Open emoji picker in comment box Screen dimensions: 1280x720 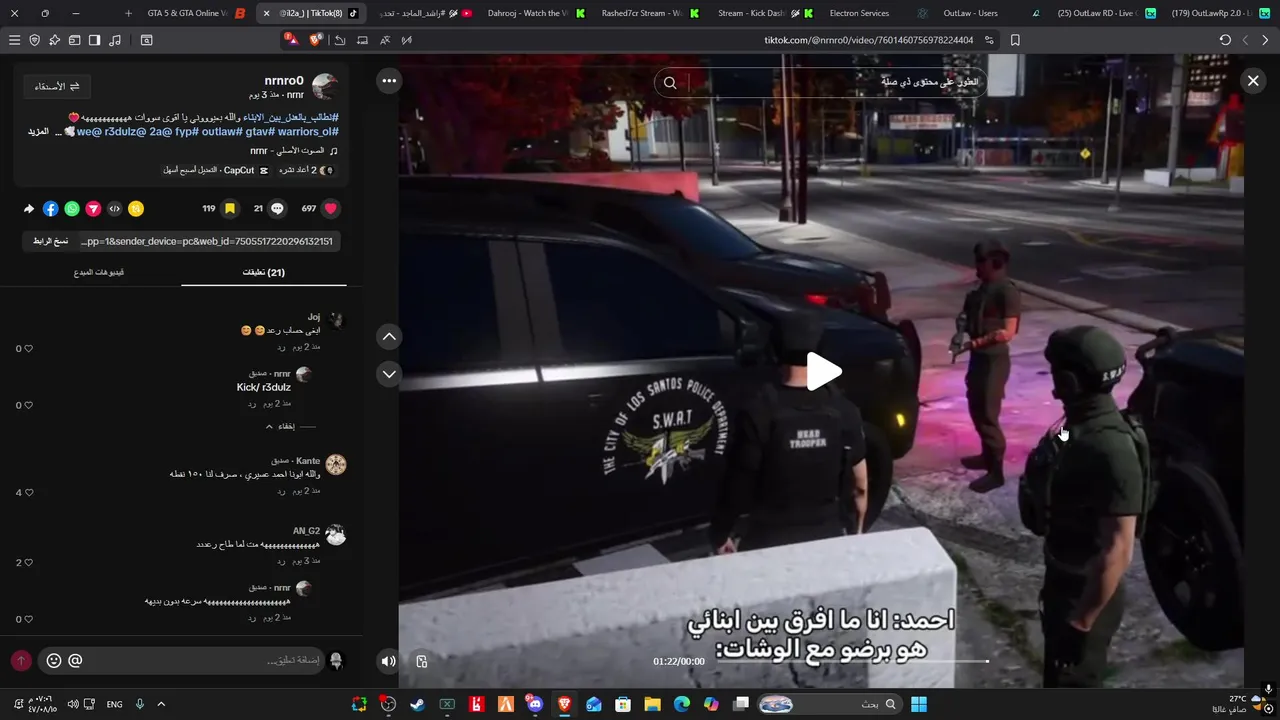tap(54, 661)
